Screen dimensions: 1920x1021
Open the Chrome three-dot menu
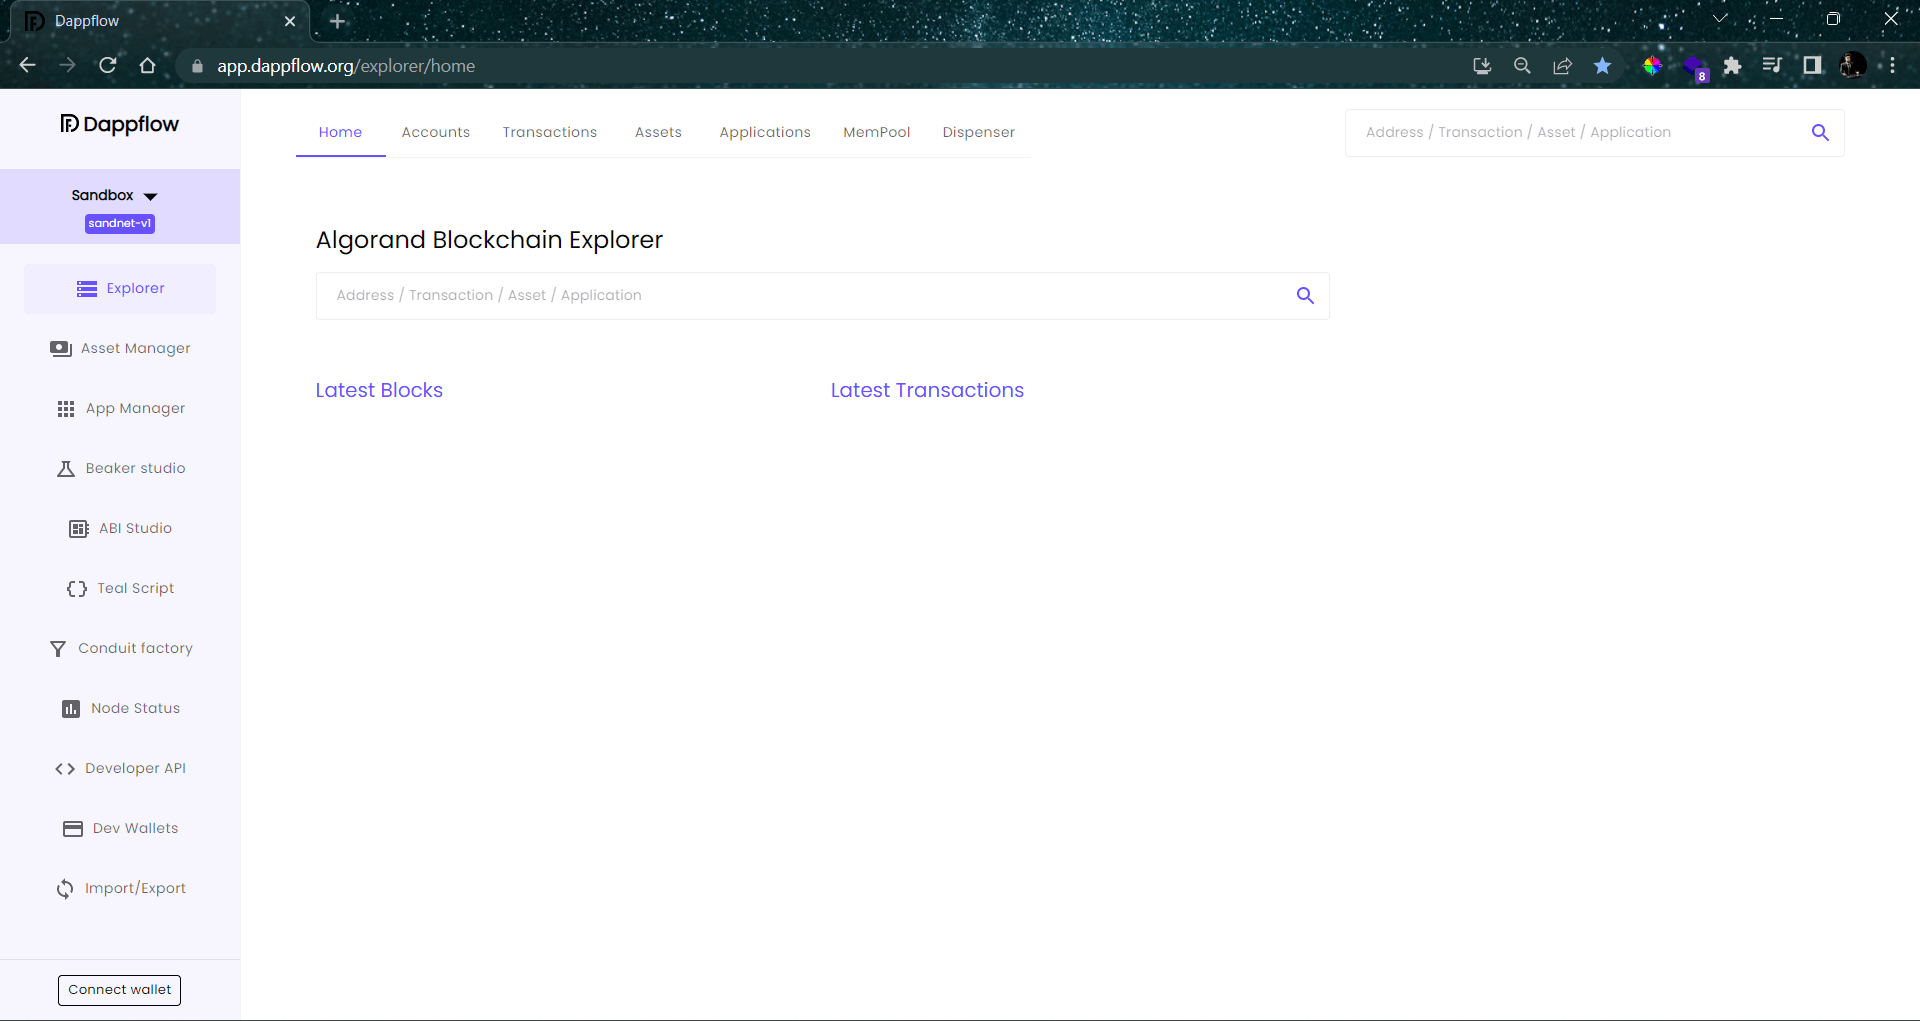click(x=1892, y=66)
